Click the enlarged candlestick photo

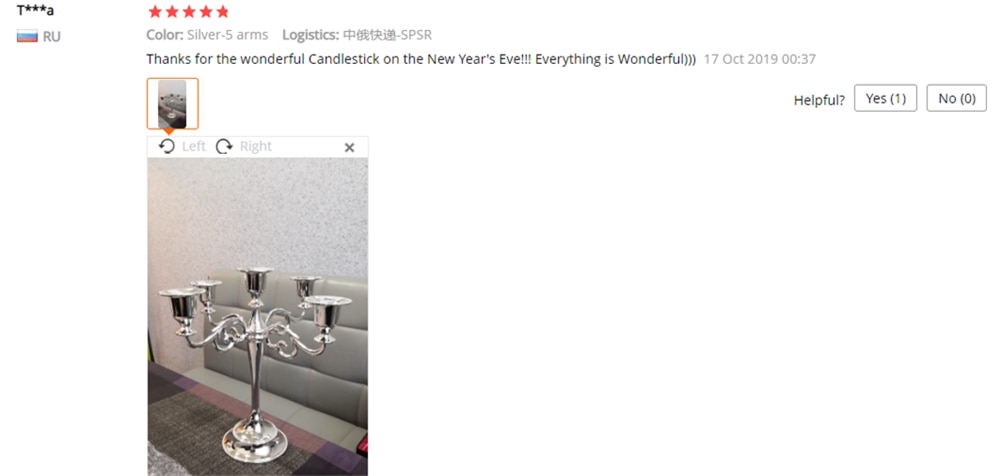click(x=258, y=316)
